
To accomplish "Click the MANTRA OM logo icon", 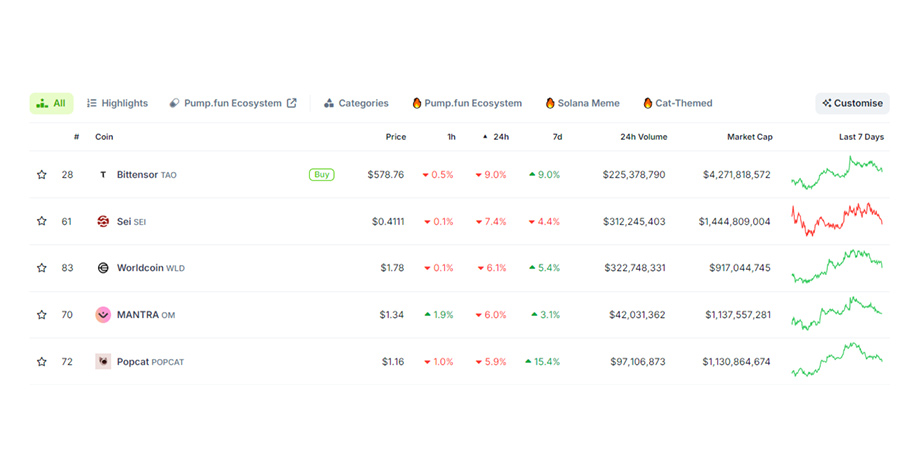I will tap(103, 315).
